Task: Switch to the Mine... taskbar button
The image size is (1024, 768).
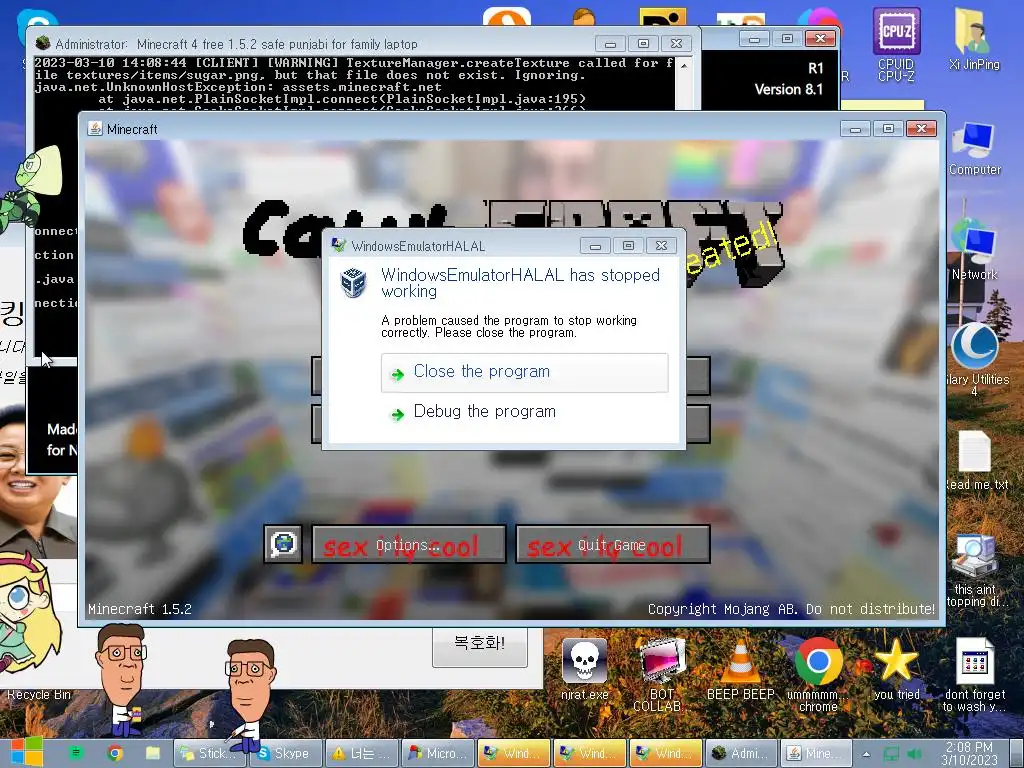Action: [816, 753]
